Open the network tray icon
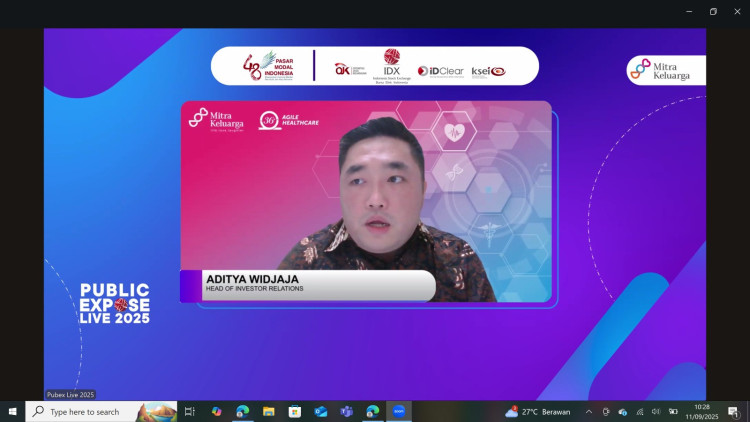 (640, 411)
